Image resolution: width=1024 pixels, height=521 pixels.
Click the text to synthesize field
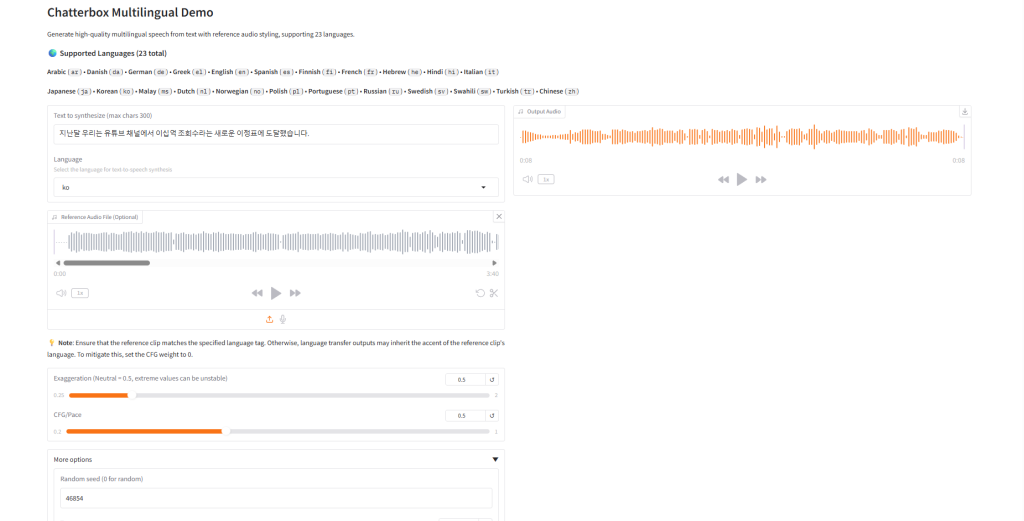point(275,133)
